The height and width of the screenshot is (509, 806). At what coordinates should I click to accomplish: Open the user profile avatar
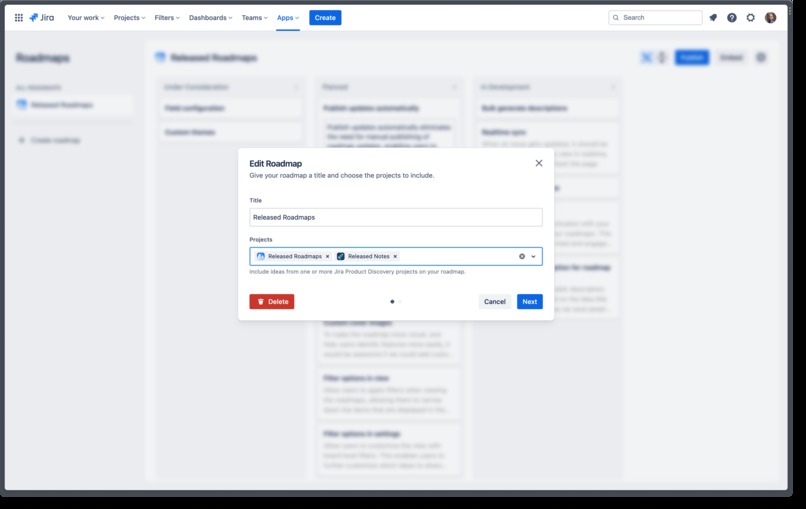click(770, 17)
